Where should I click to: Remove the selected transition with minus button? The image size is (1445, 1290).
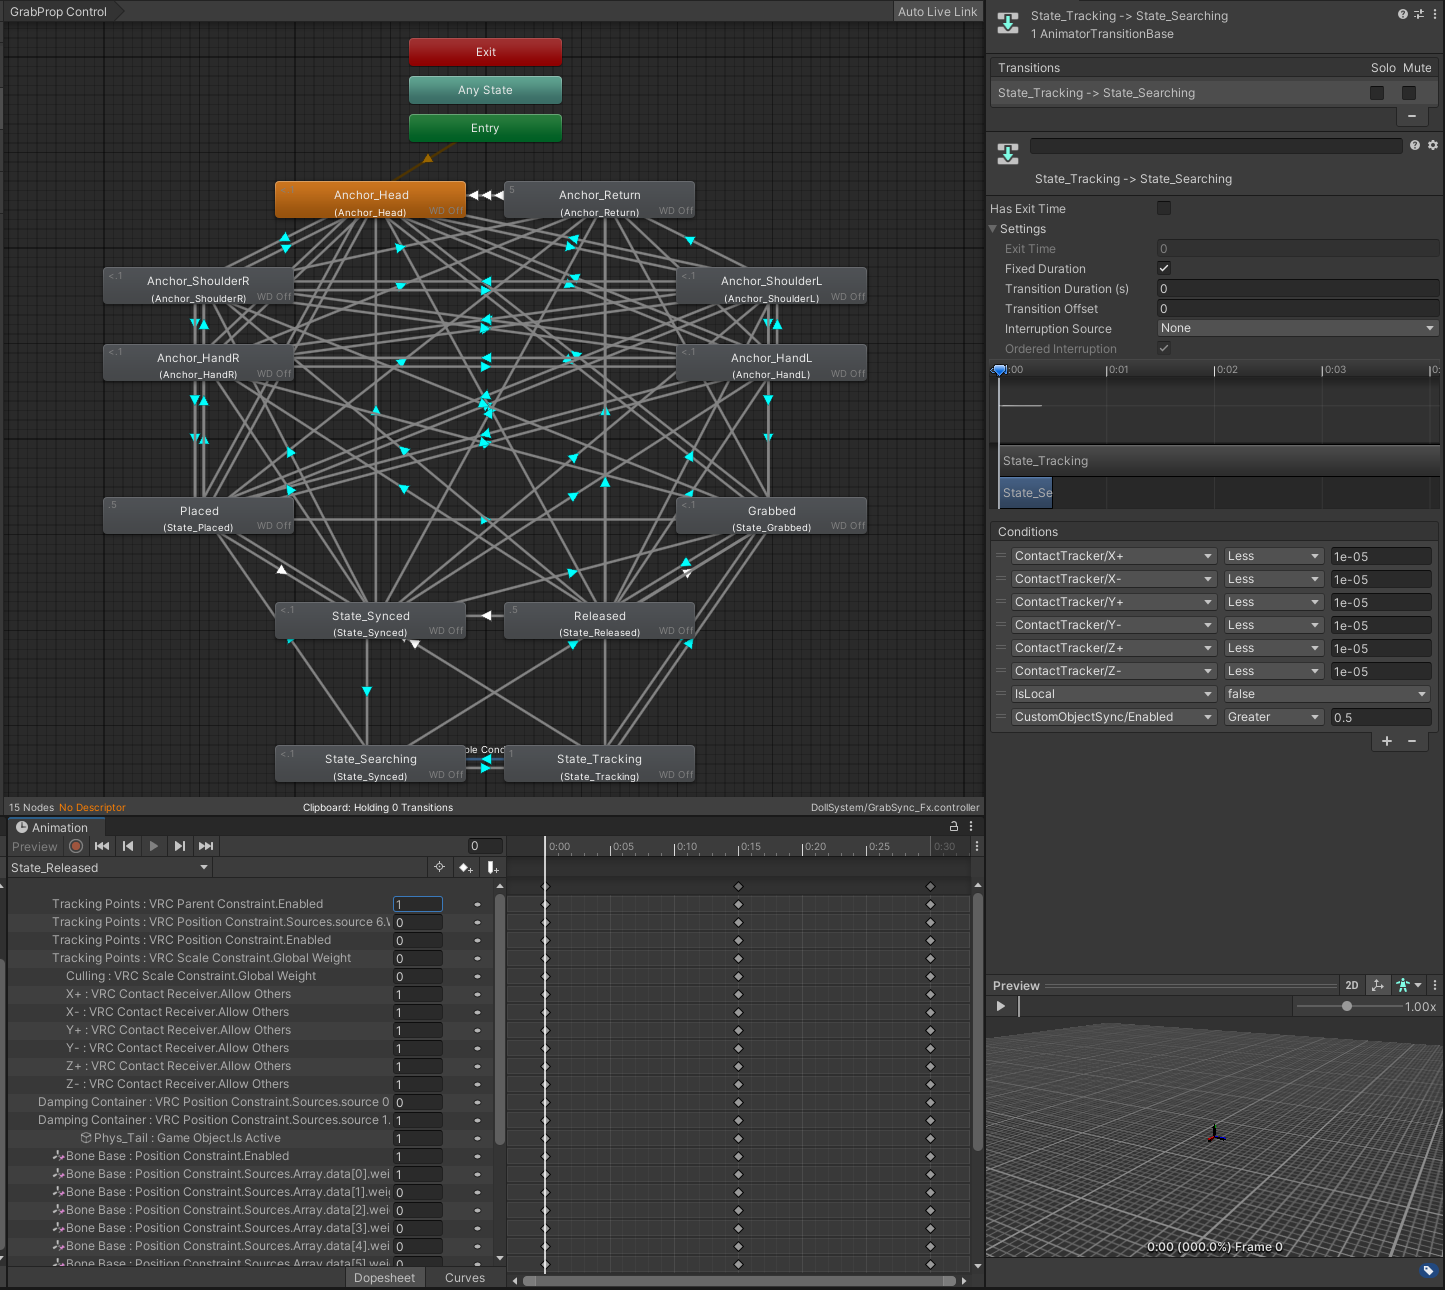[x=1412, y=116]
